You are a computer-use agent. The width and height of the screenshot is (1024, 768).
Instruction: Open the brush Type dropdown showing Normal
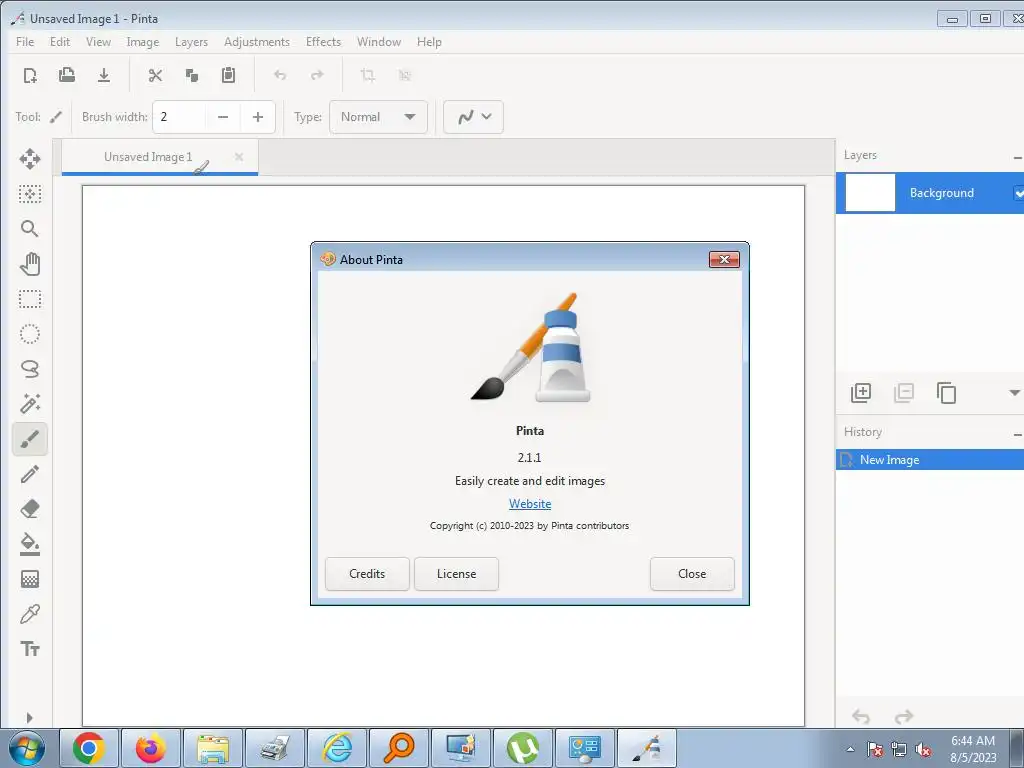coord(379,117)
